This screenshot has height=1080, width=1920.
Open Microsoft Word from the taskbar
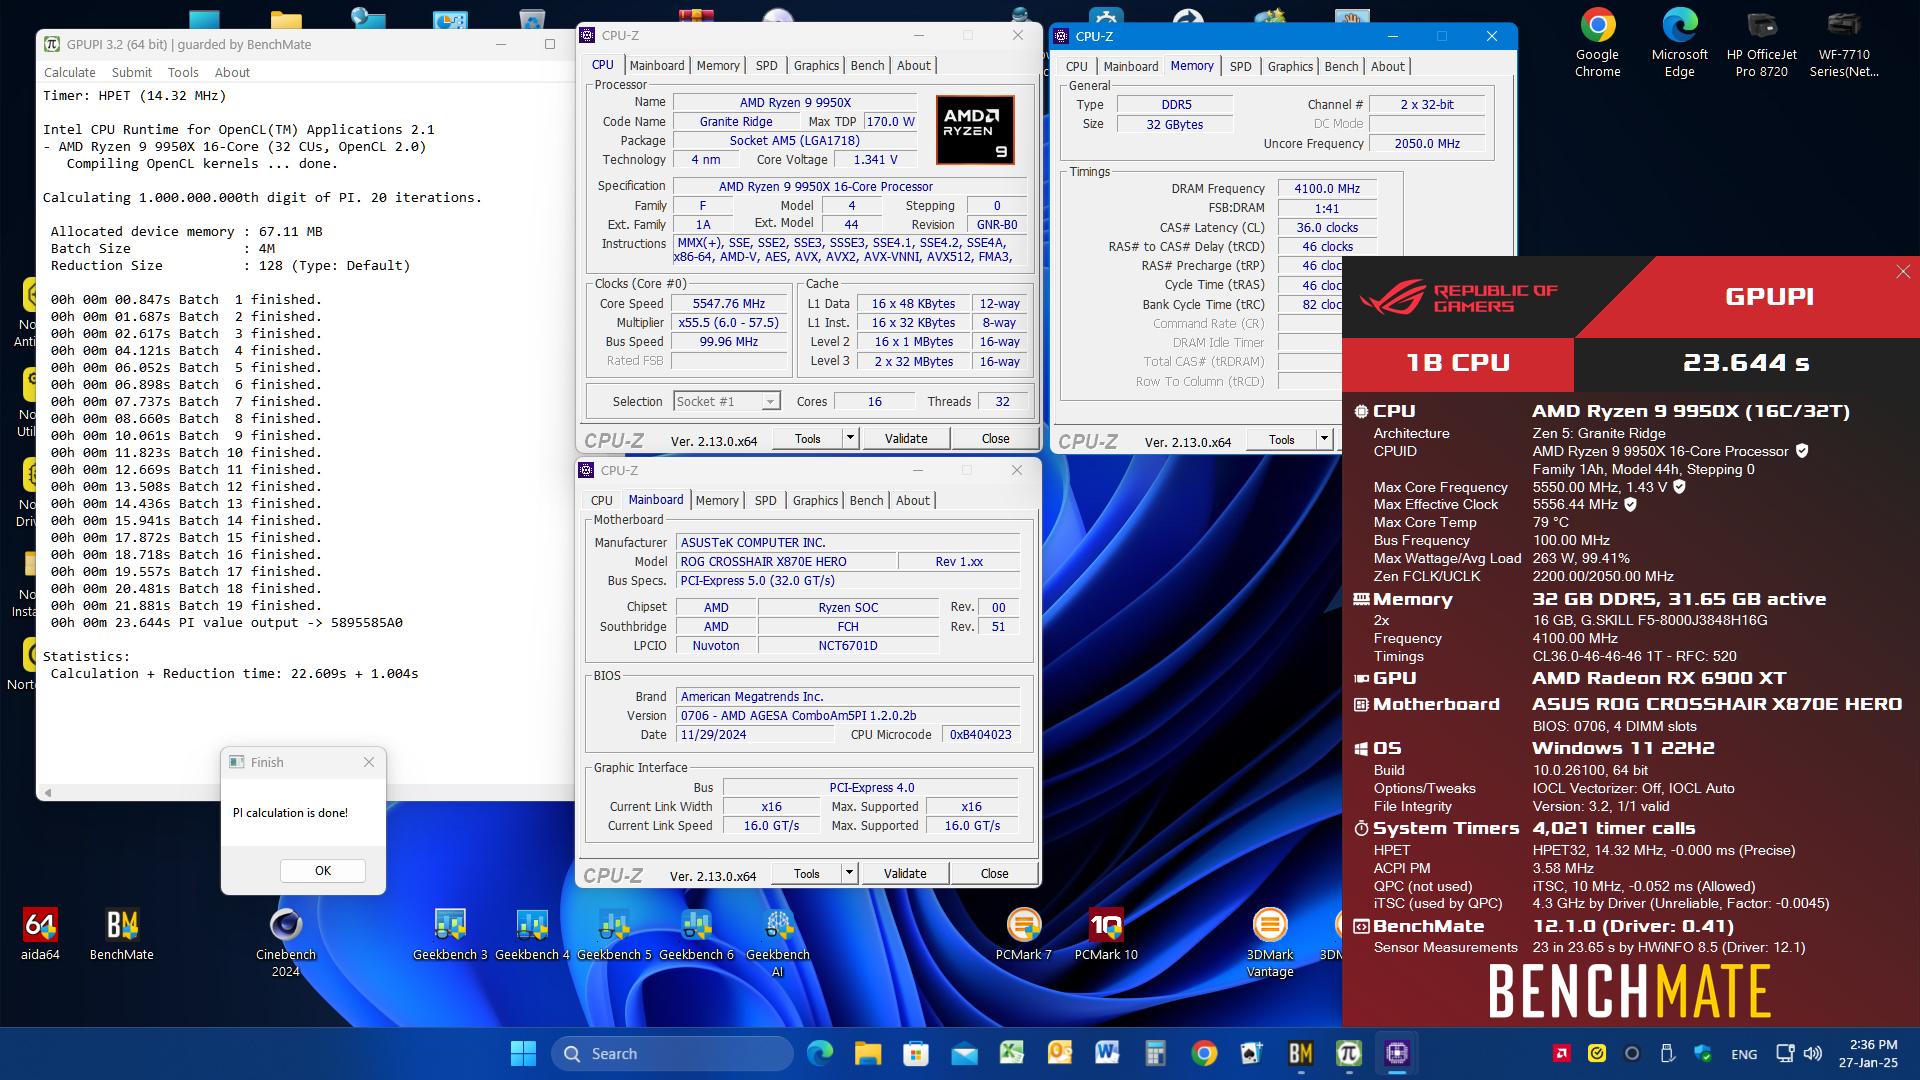1107,1053
